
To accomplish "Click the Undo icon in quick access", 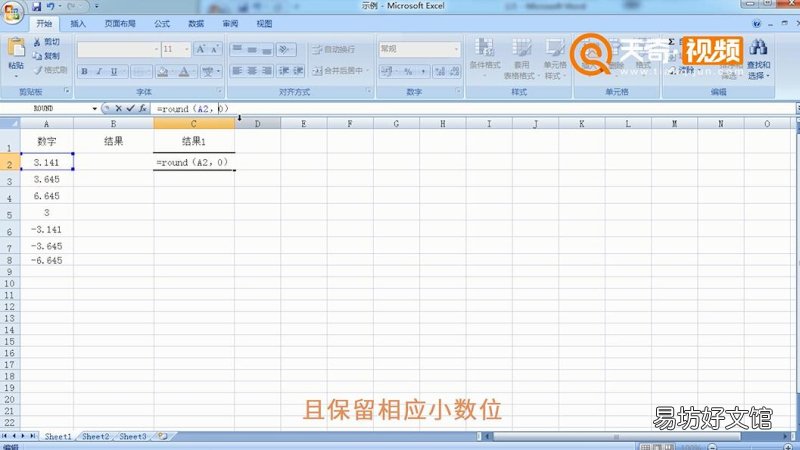I will click(x=51, y=7).
